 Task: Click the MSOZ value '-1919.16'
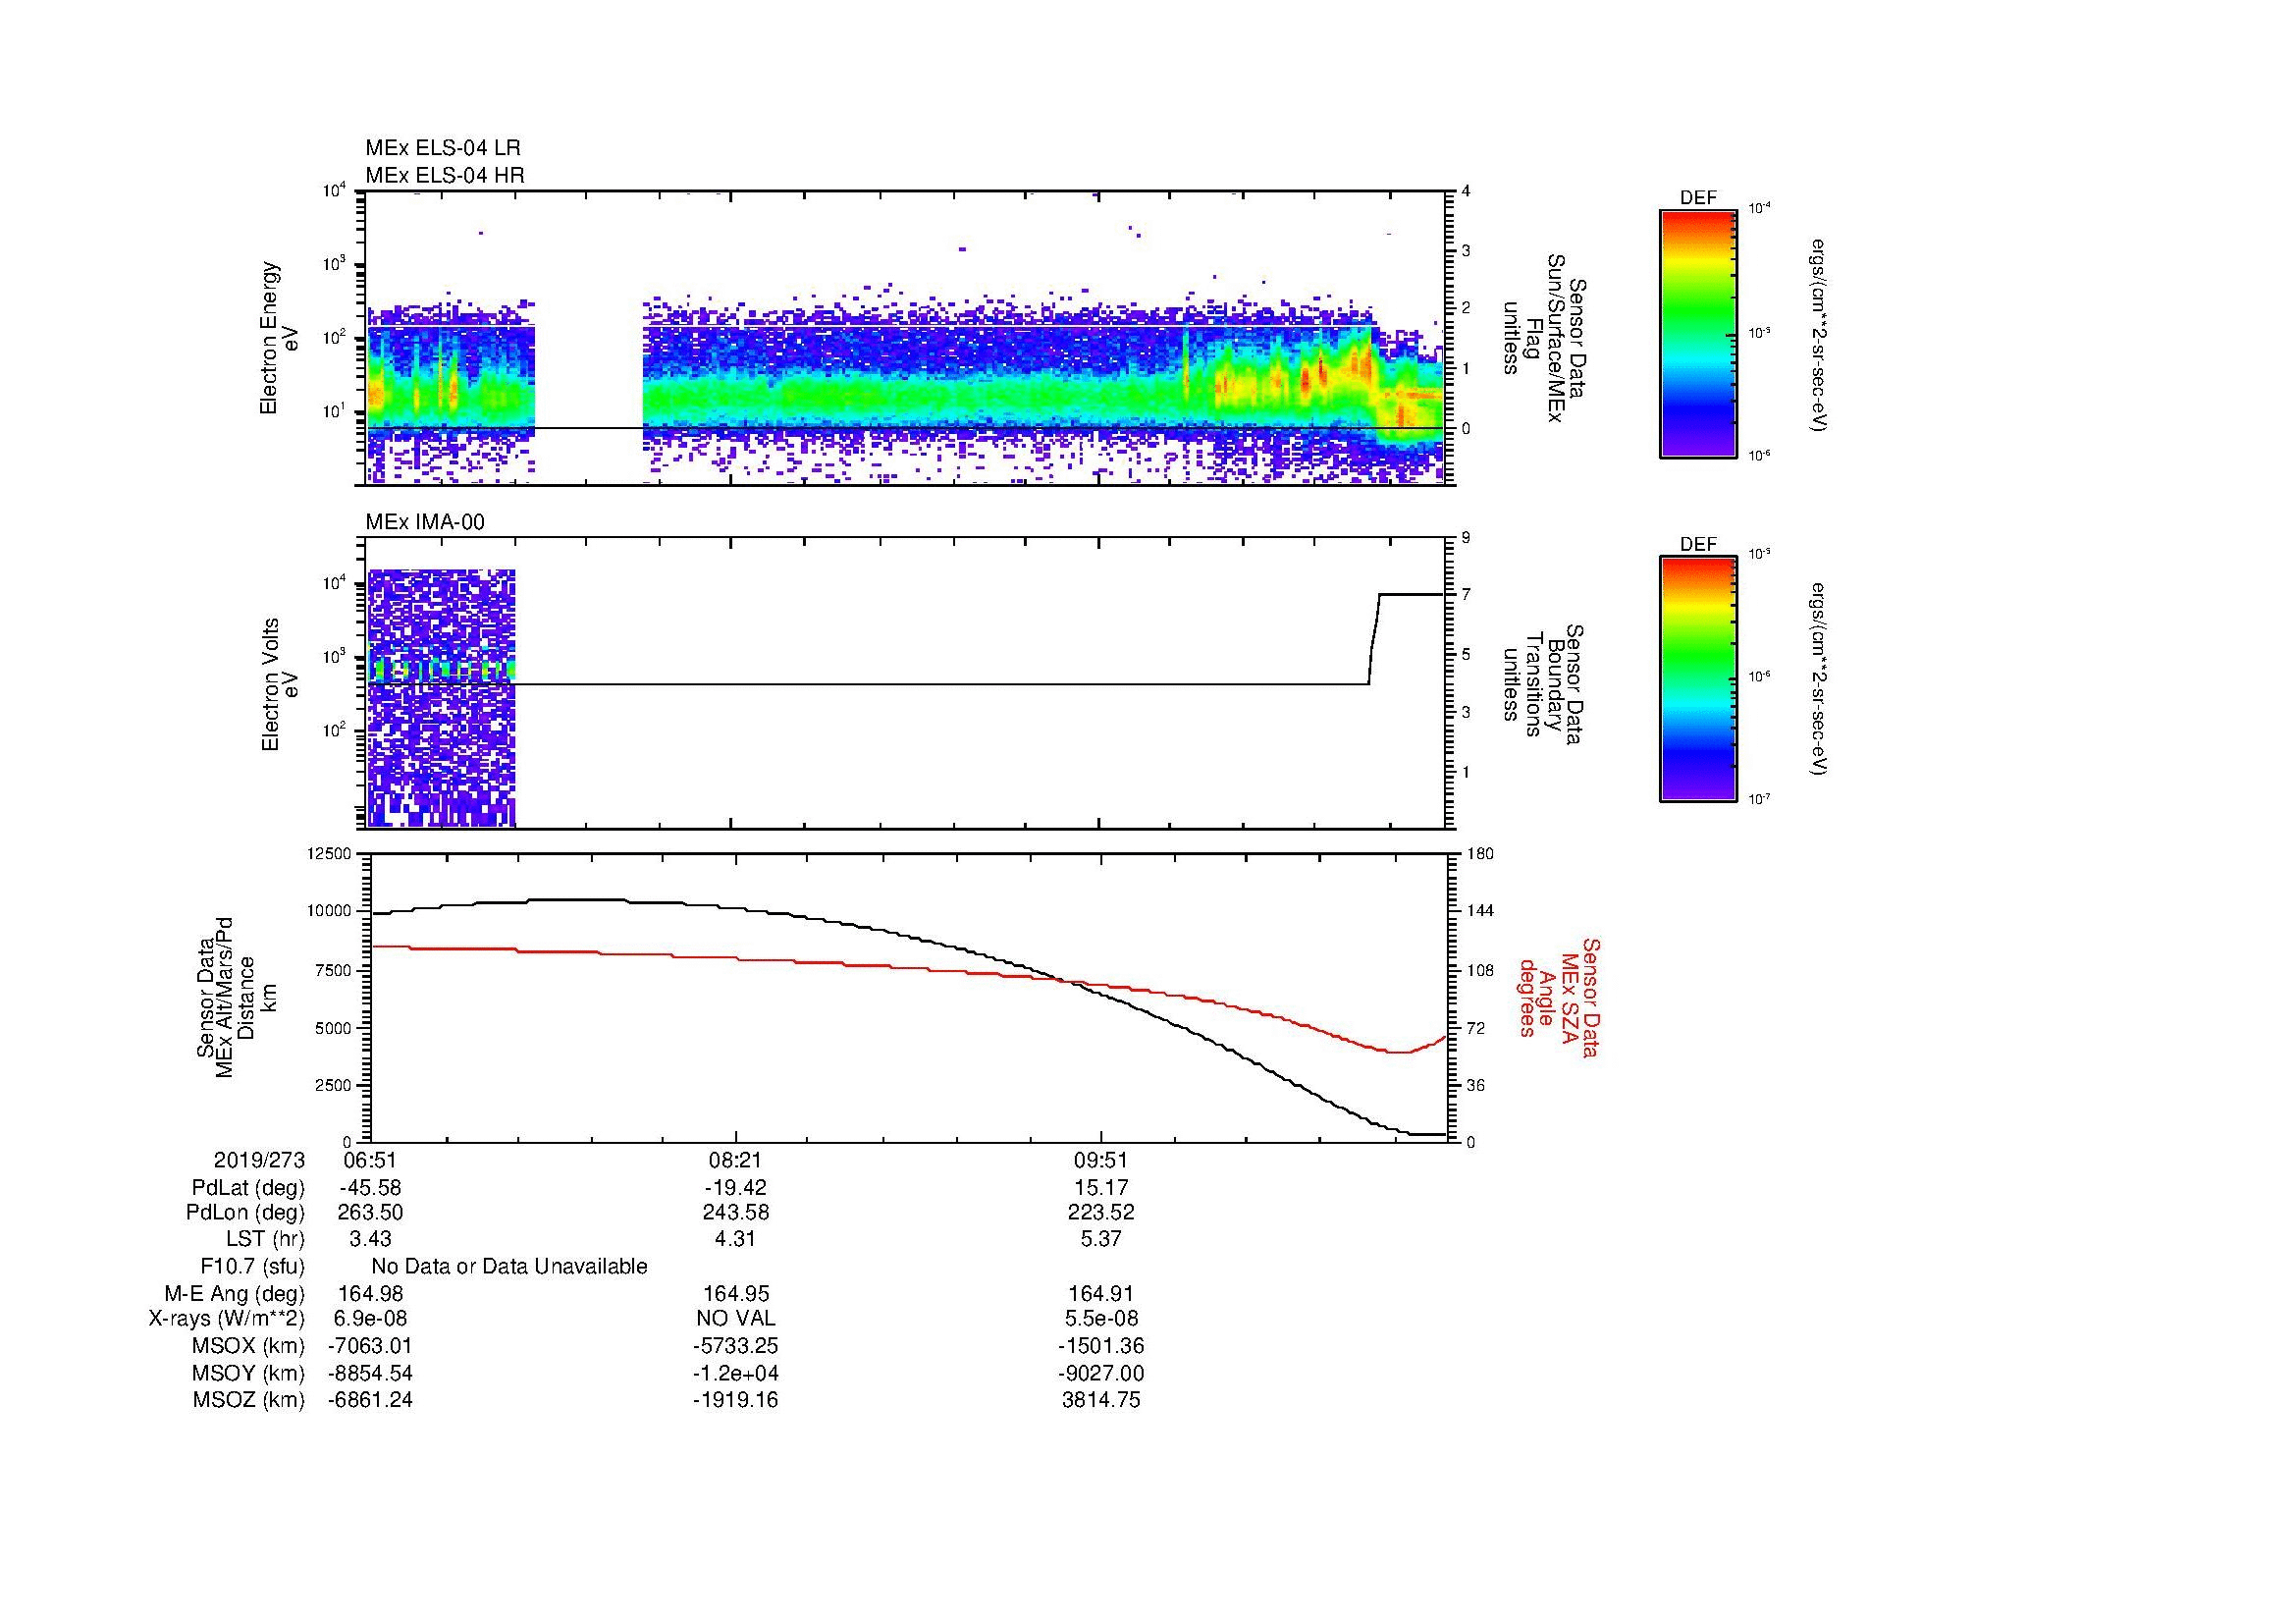(x=735, y=1400)
